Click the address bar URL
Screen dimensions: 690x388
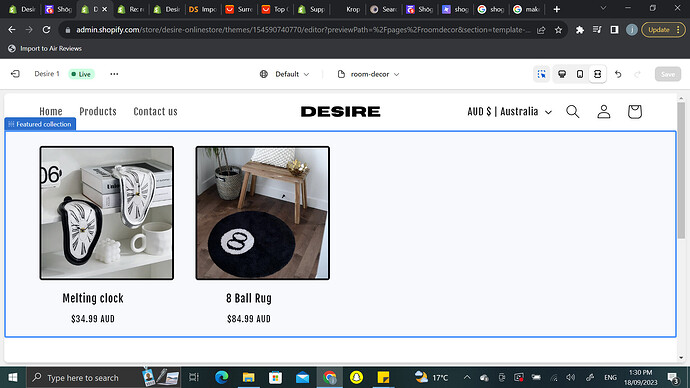tap(303, 29)
